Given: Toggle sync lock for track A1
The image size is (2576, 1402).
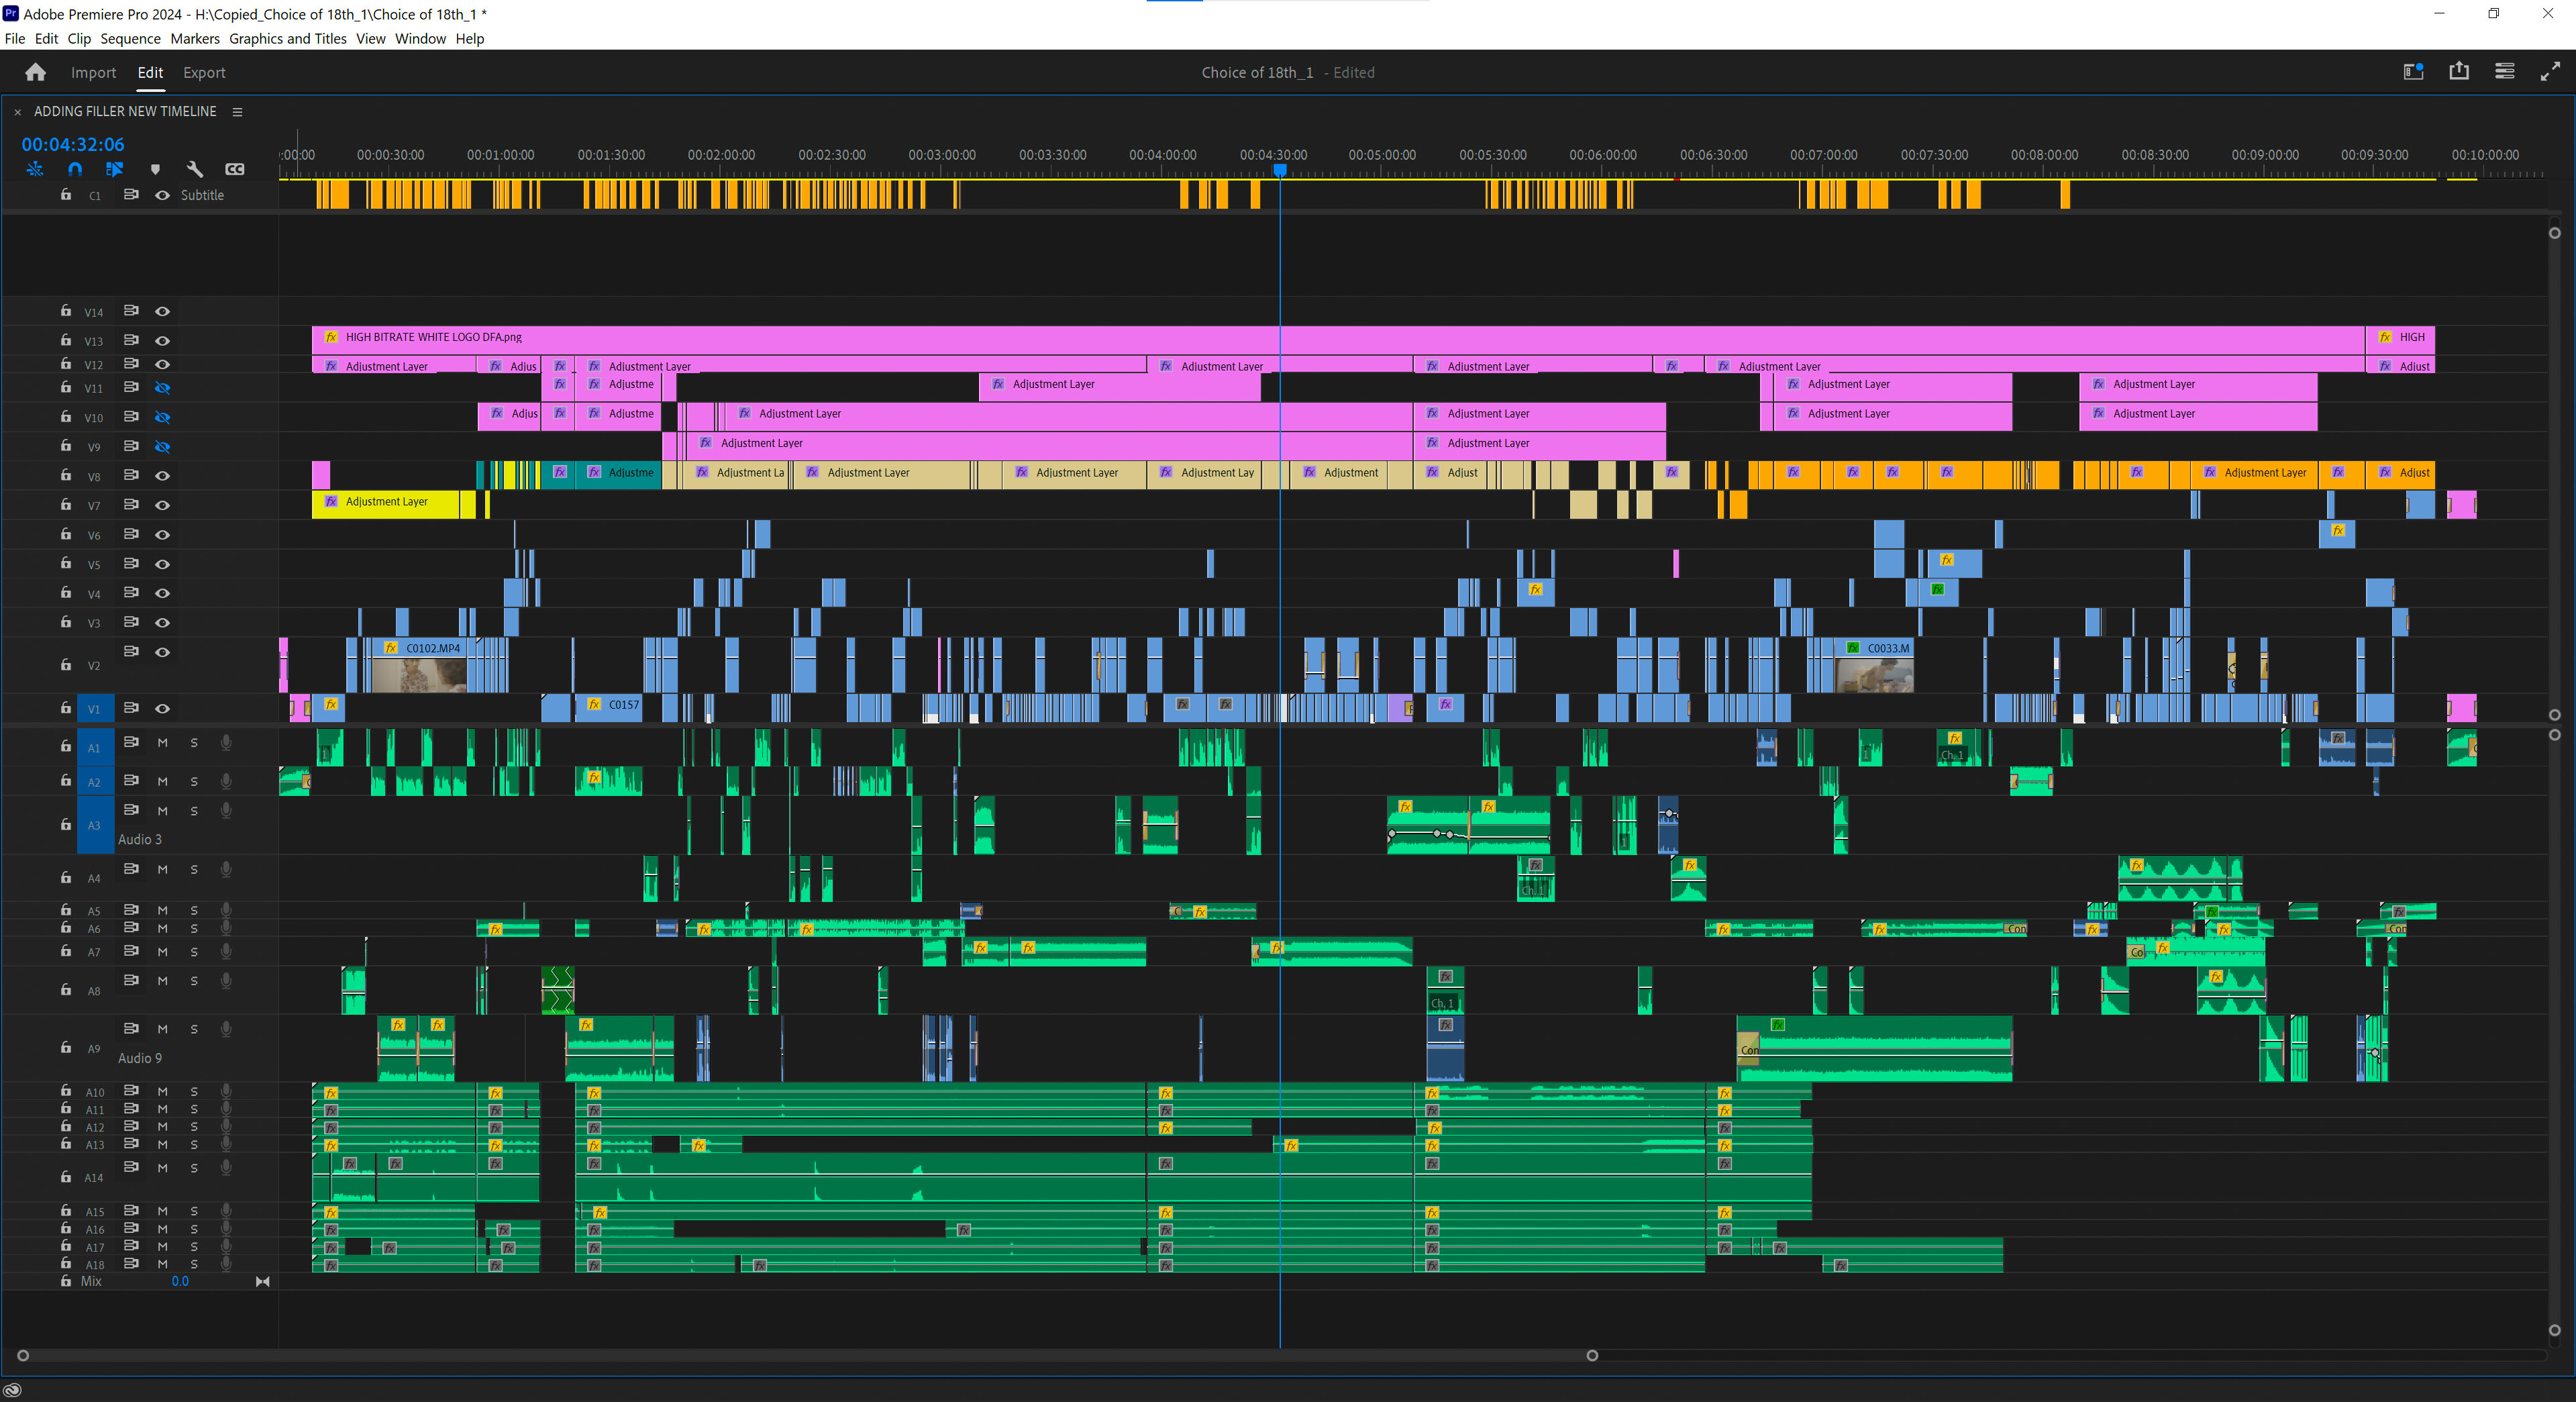Looking at the screenshot, I should click(131, 742).
